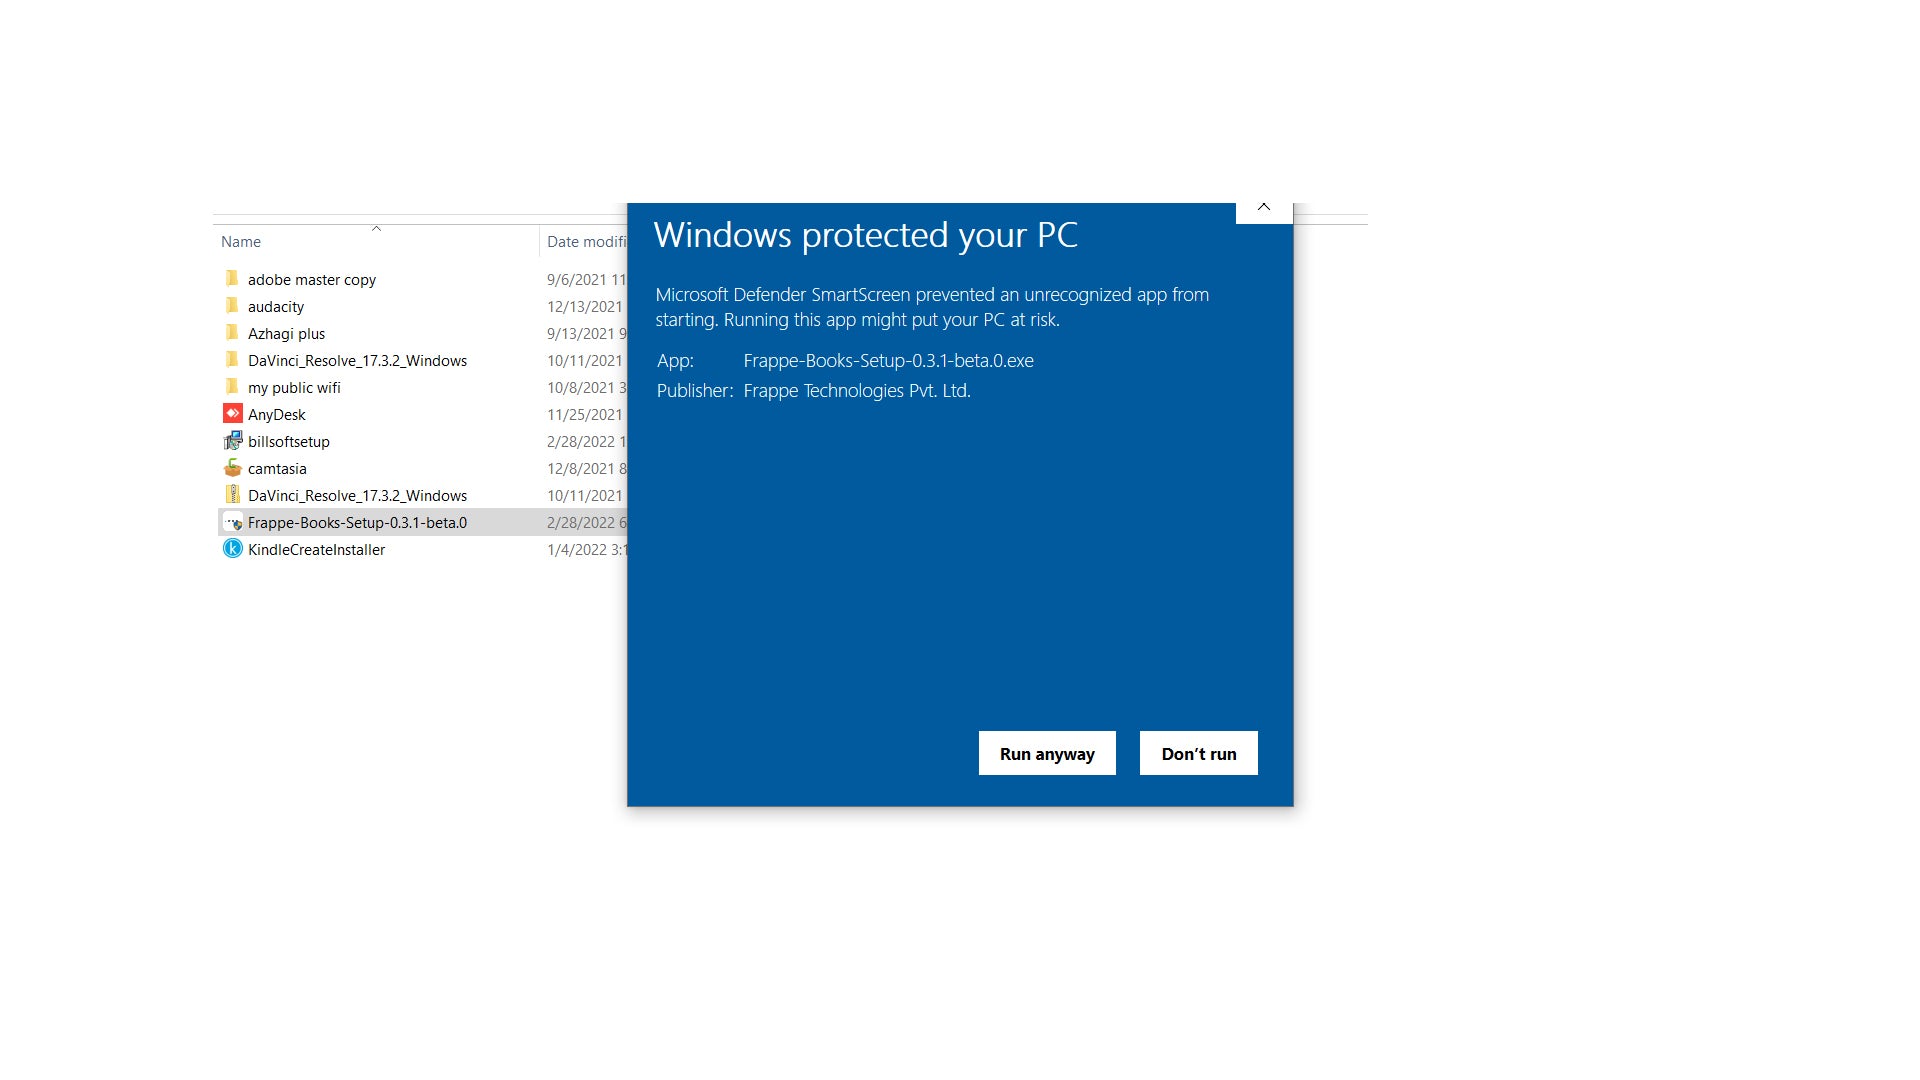The height and width of the screenshot is (1080, 1920).
Task: Click the 9/6/2021 date of adobe master copy
Action: pyautogui.click(x=587, y=280)
